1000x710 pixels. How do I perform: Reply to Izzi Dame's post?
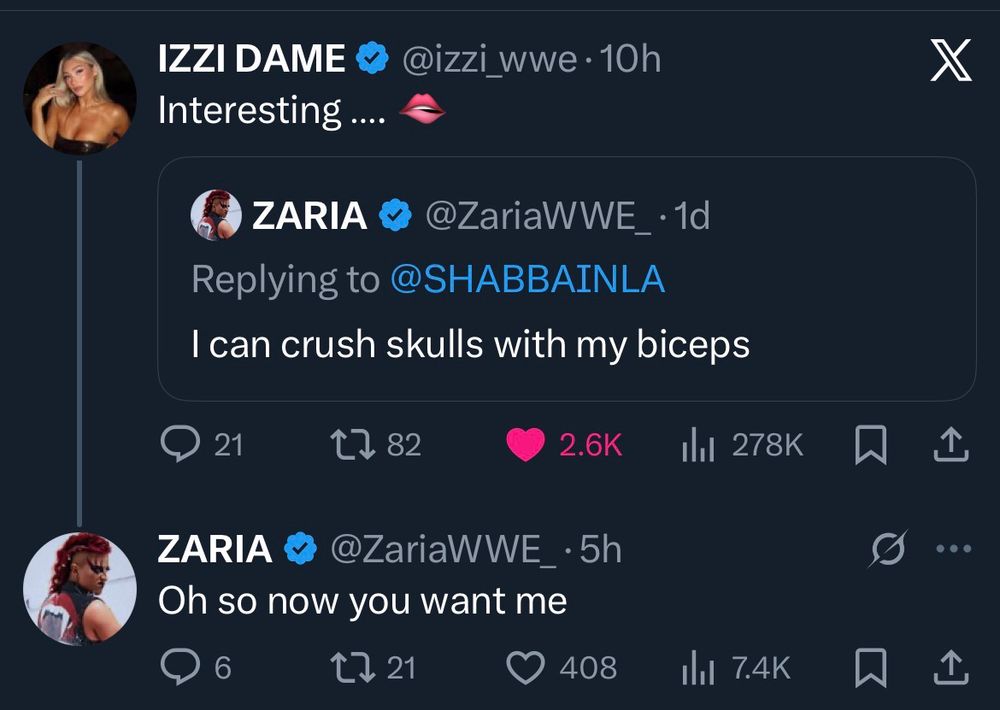pos(178,444)
